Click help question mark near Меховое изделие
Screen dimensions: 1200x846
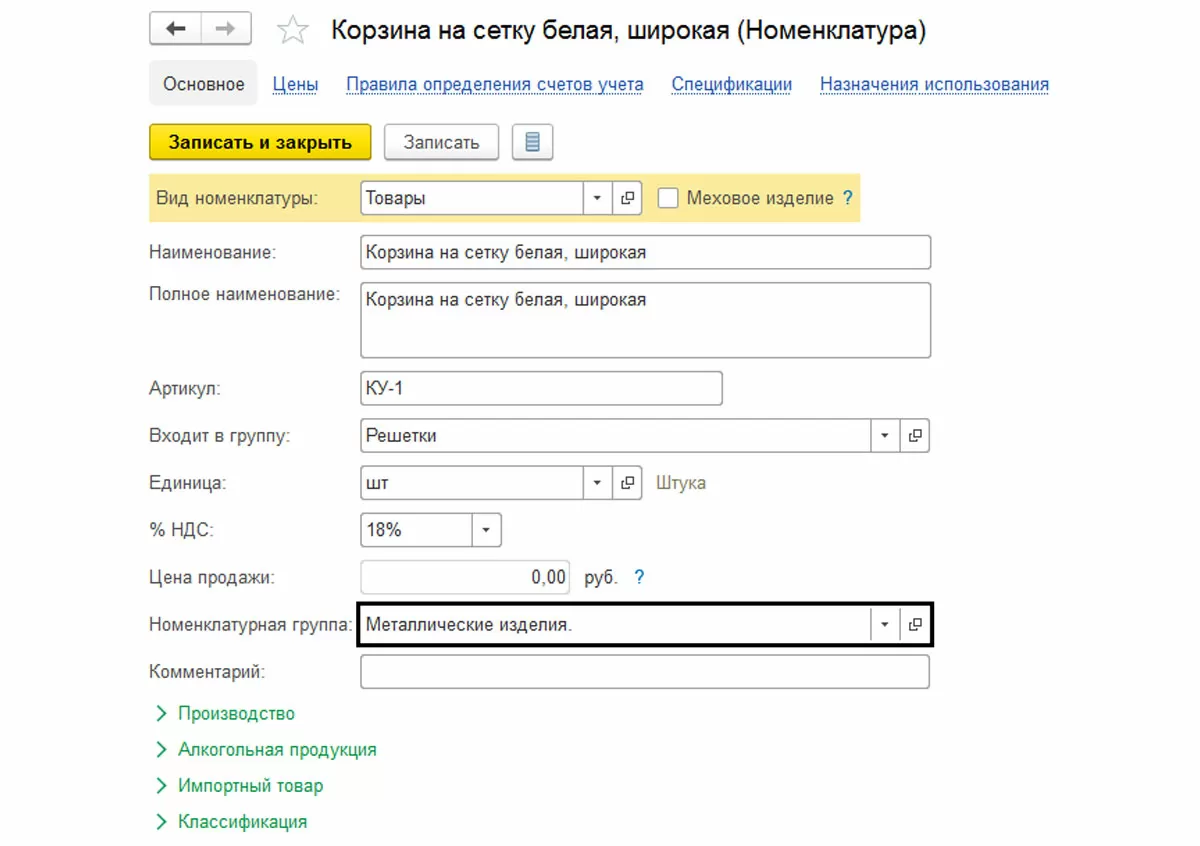[x=848, y=198]
